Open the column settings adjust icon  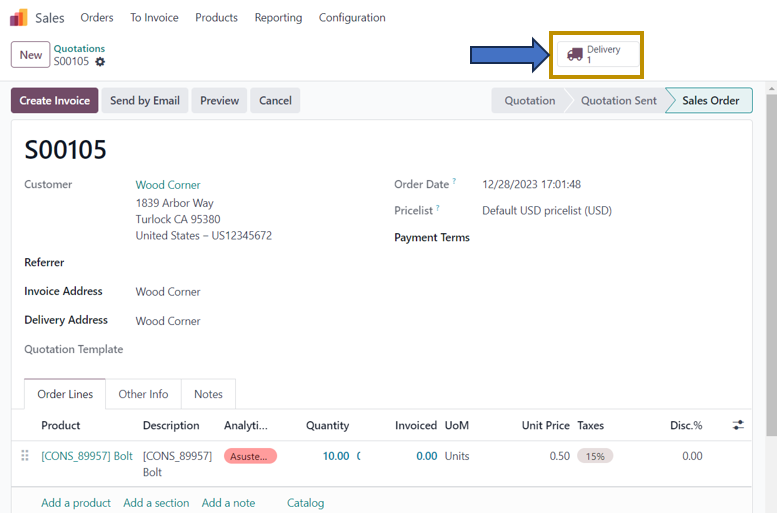point(738,425)
